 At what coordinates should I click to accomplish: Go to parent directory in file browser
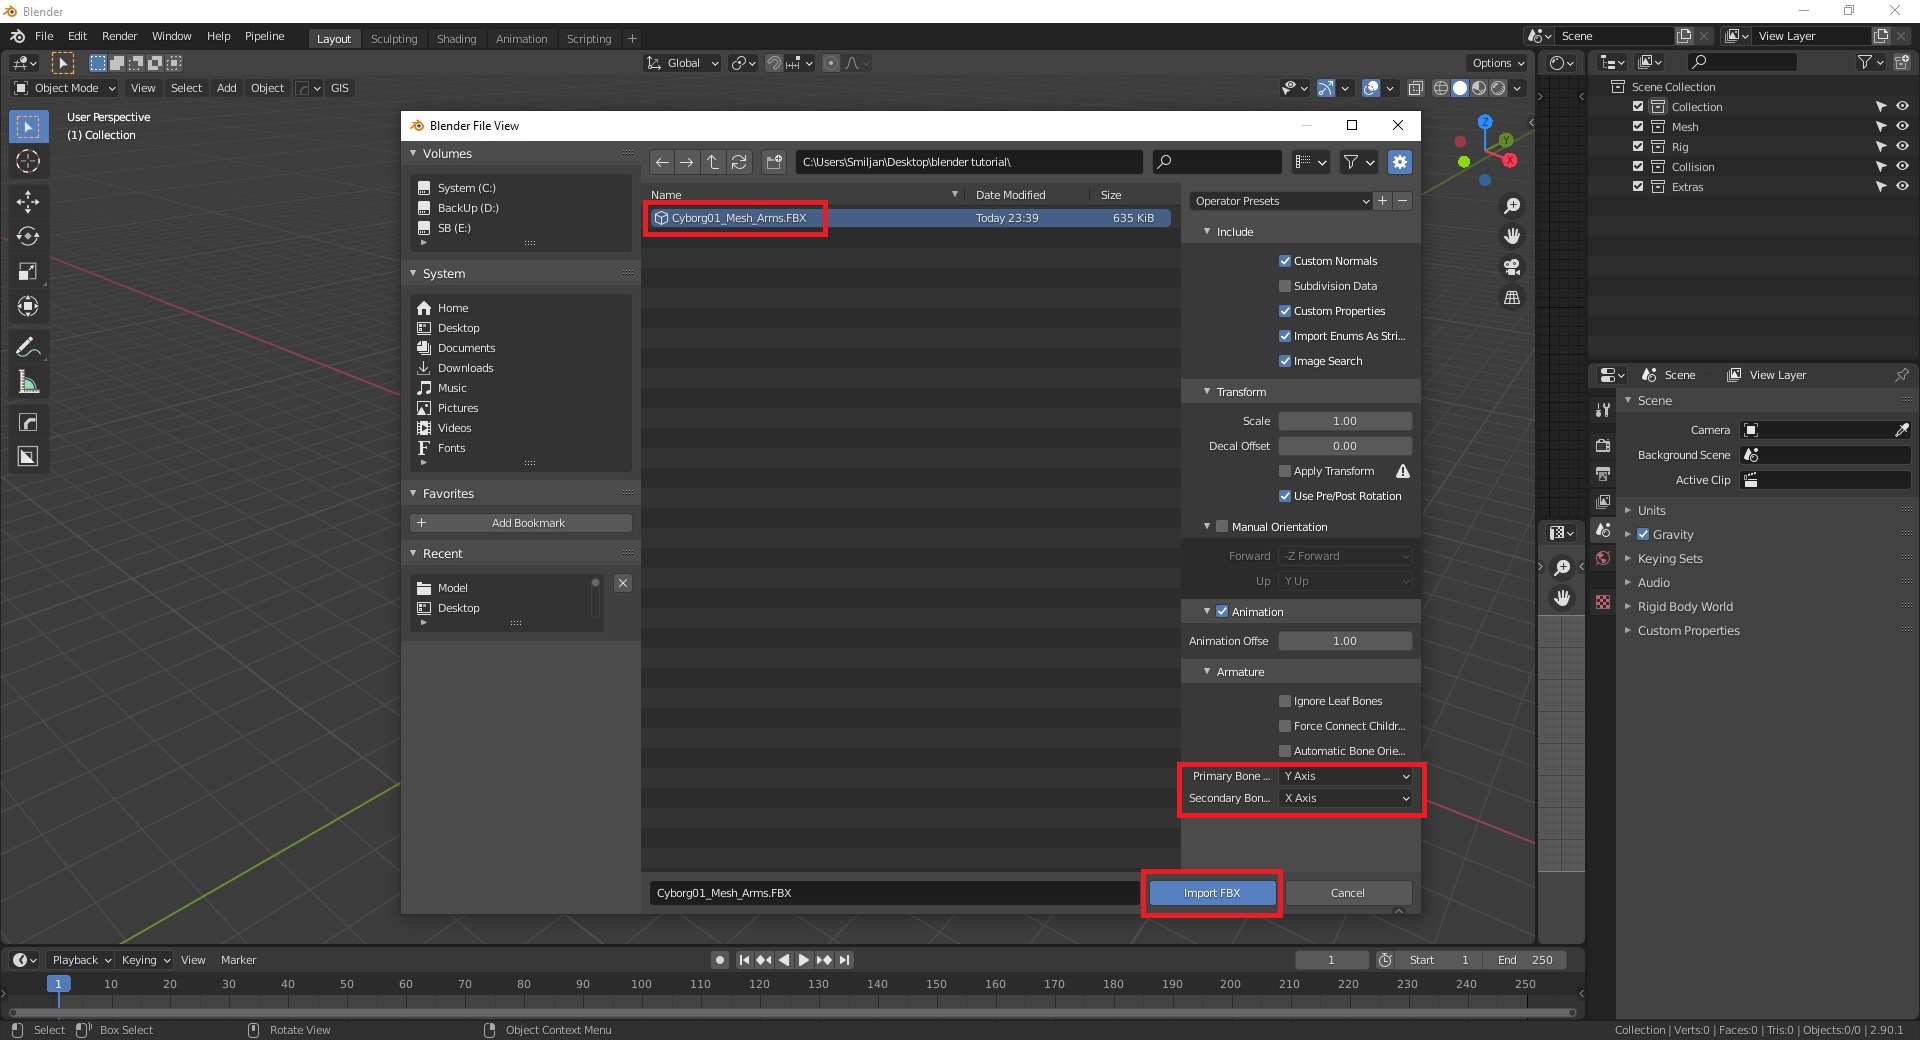713,162
